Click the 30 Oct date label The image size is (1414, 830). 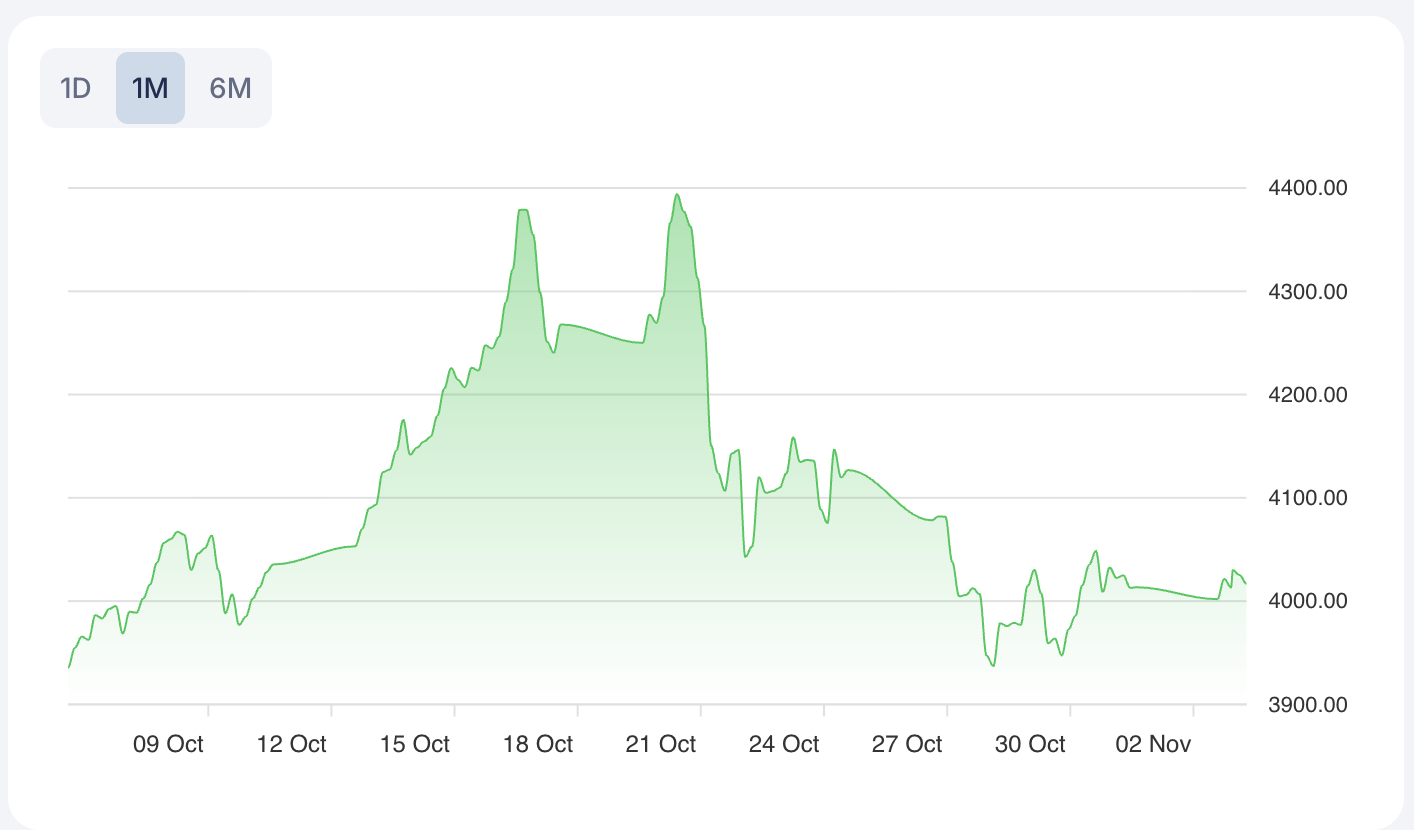click(x=1030, y=744)
